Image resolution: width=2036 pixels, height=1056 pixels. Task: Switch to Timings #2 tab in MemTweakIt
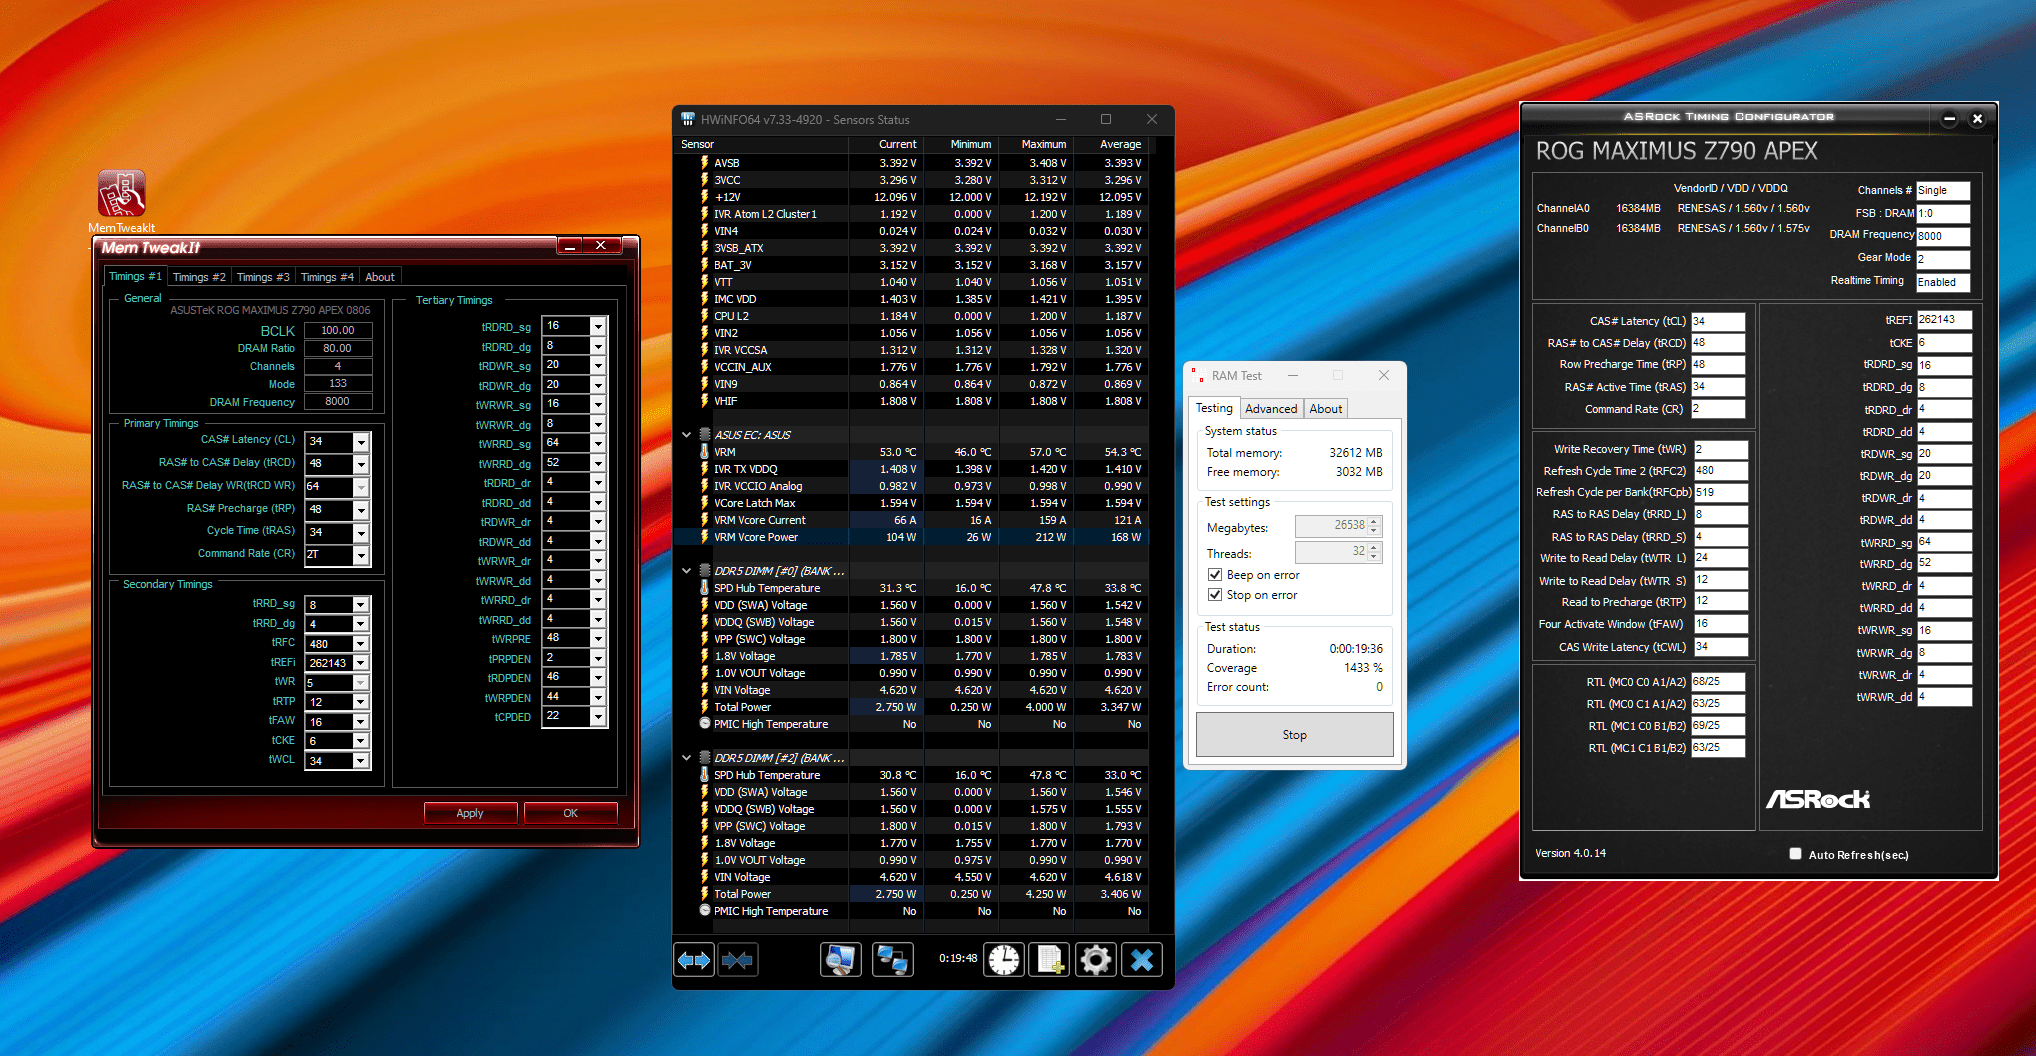199,277
